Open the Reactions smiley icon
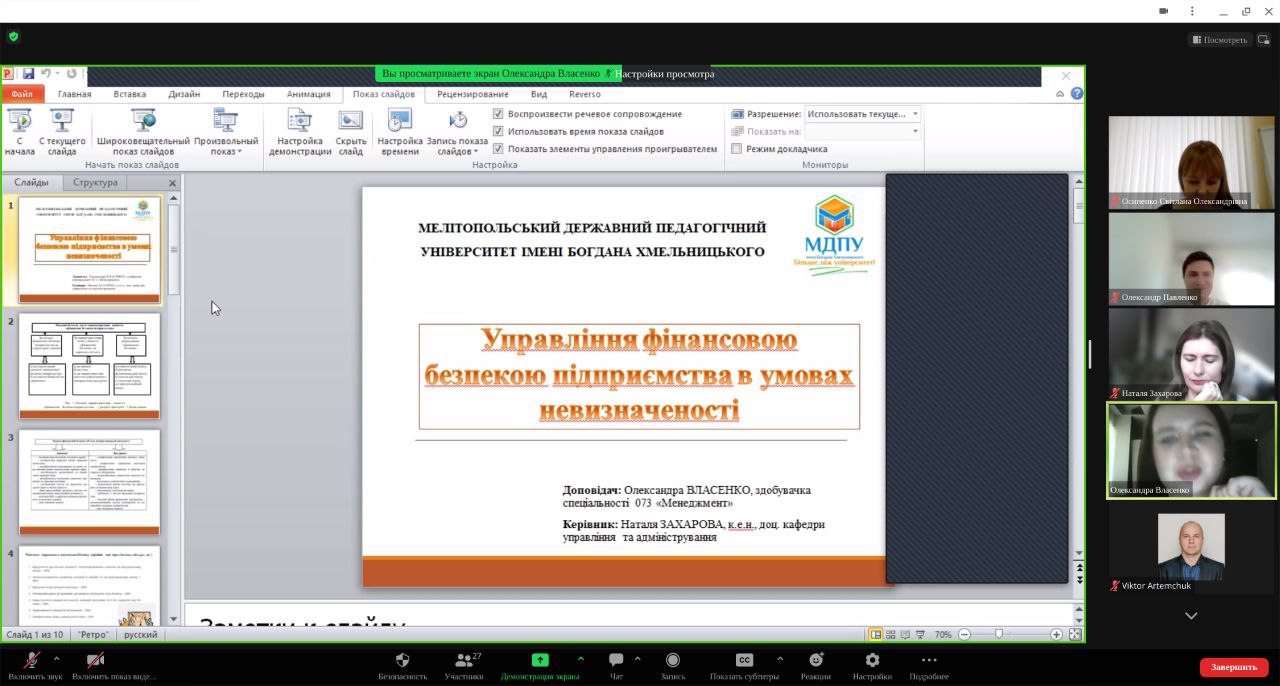 pos(816,660)
